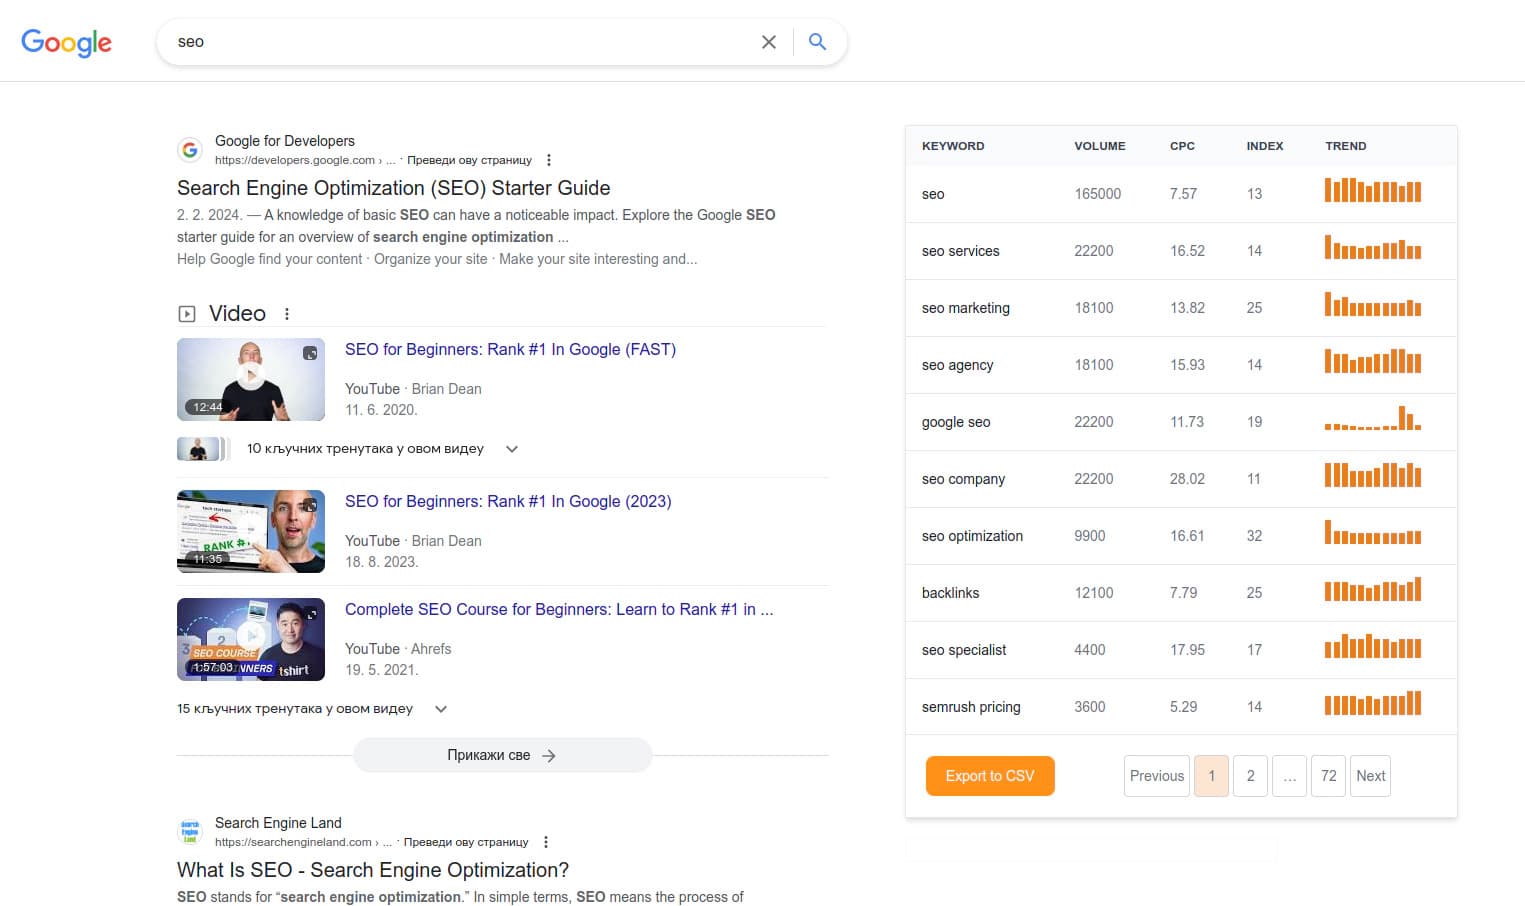Image resolution: width=1525 pixels, height=906 pixels.
Task: Click 'Преведи ову страницу' for Search Engine Land result
Action: [466, 842]
